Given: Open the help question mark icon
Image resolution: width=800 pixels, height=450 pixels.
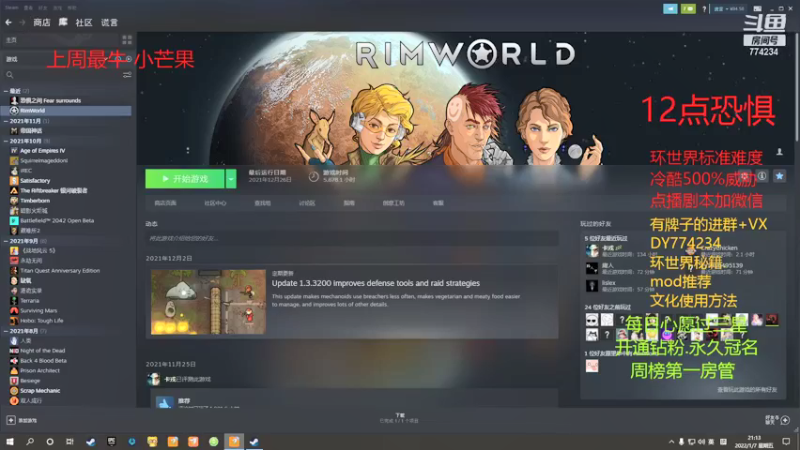Looking at the screenshot, I should 704,9.
